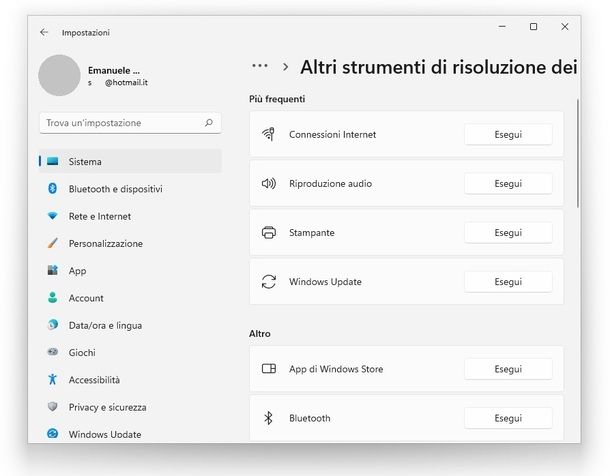Click the Windows Update sidebar icon
This screenshot has width=610, height=476.
click(53, 433)
